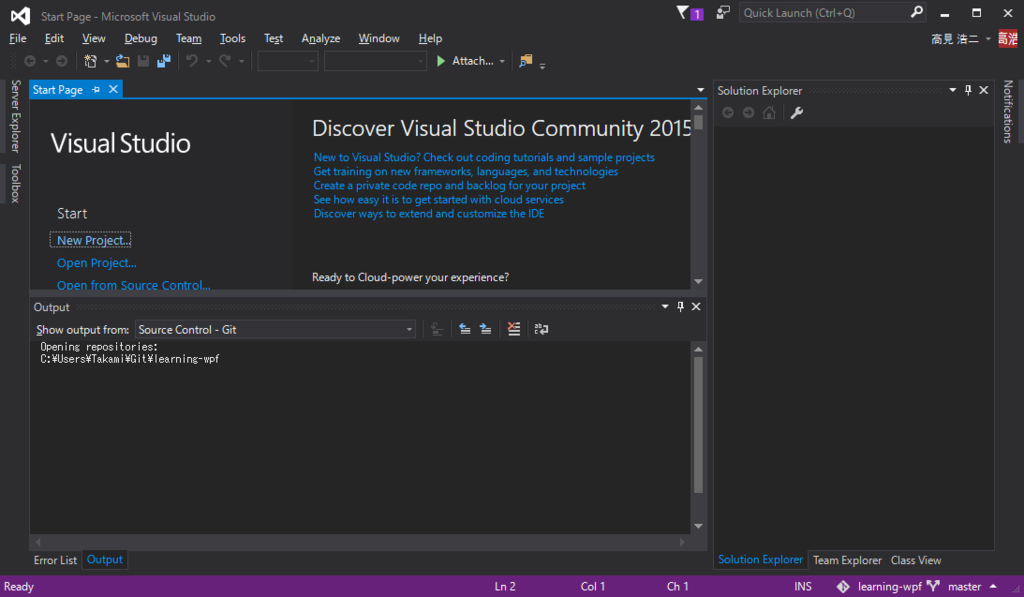Open the Properties wrench in Solution Explorer
This screenshot has height=597, width=1024.
(x=797, y=113)
